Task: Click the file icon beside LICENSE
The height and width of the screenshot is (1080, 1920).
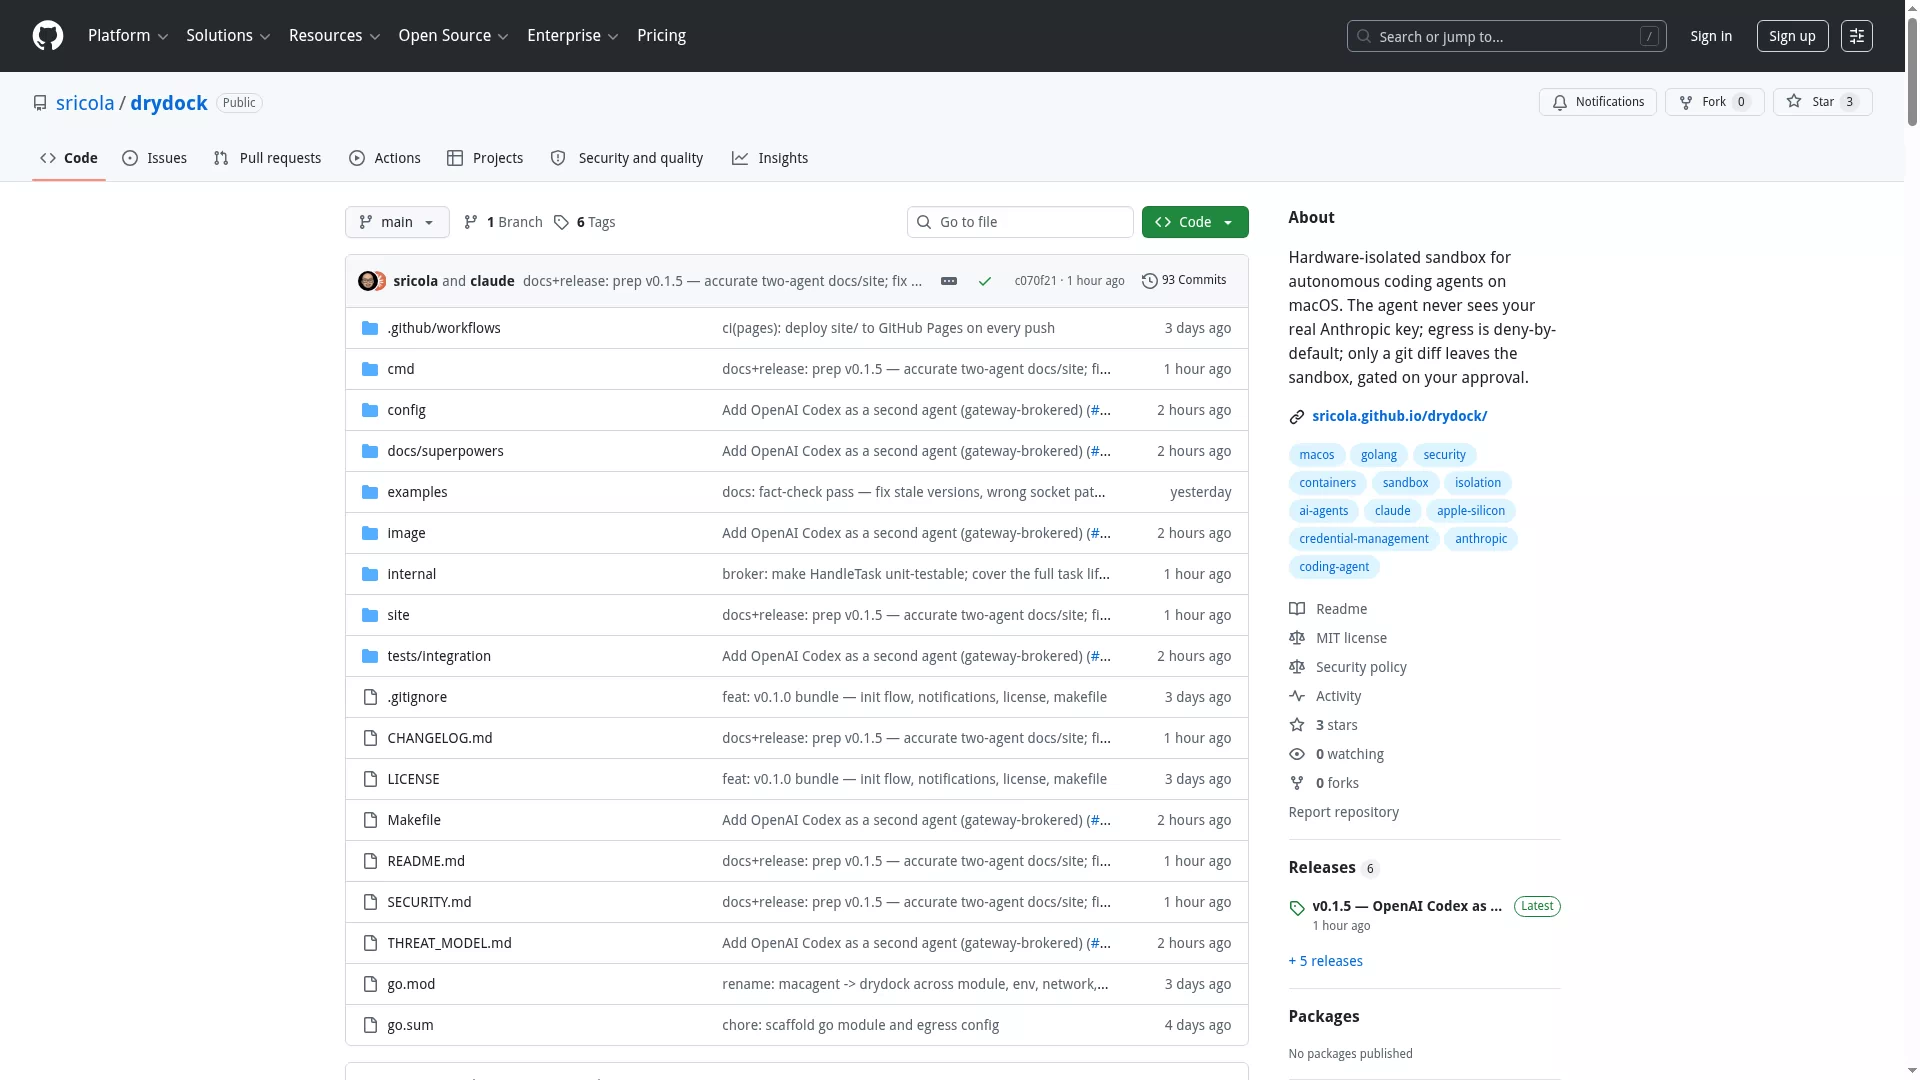Action: (370, 779)
